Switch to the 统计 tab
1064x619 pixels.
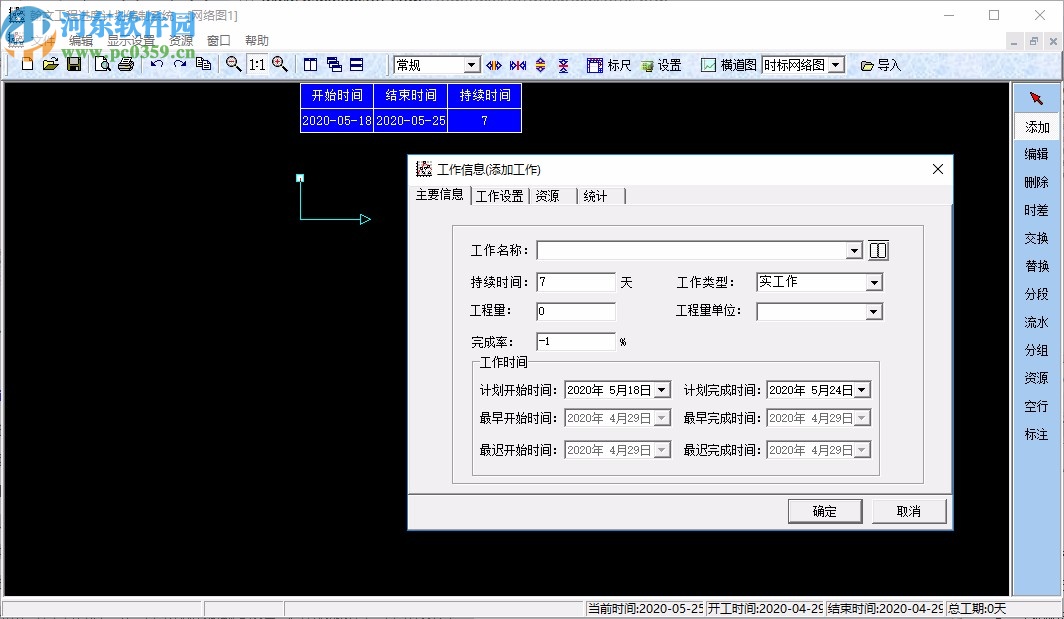596,196
